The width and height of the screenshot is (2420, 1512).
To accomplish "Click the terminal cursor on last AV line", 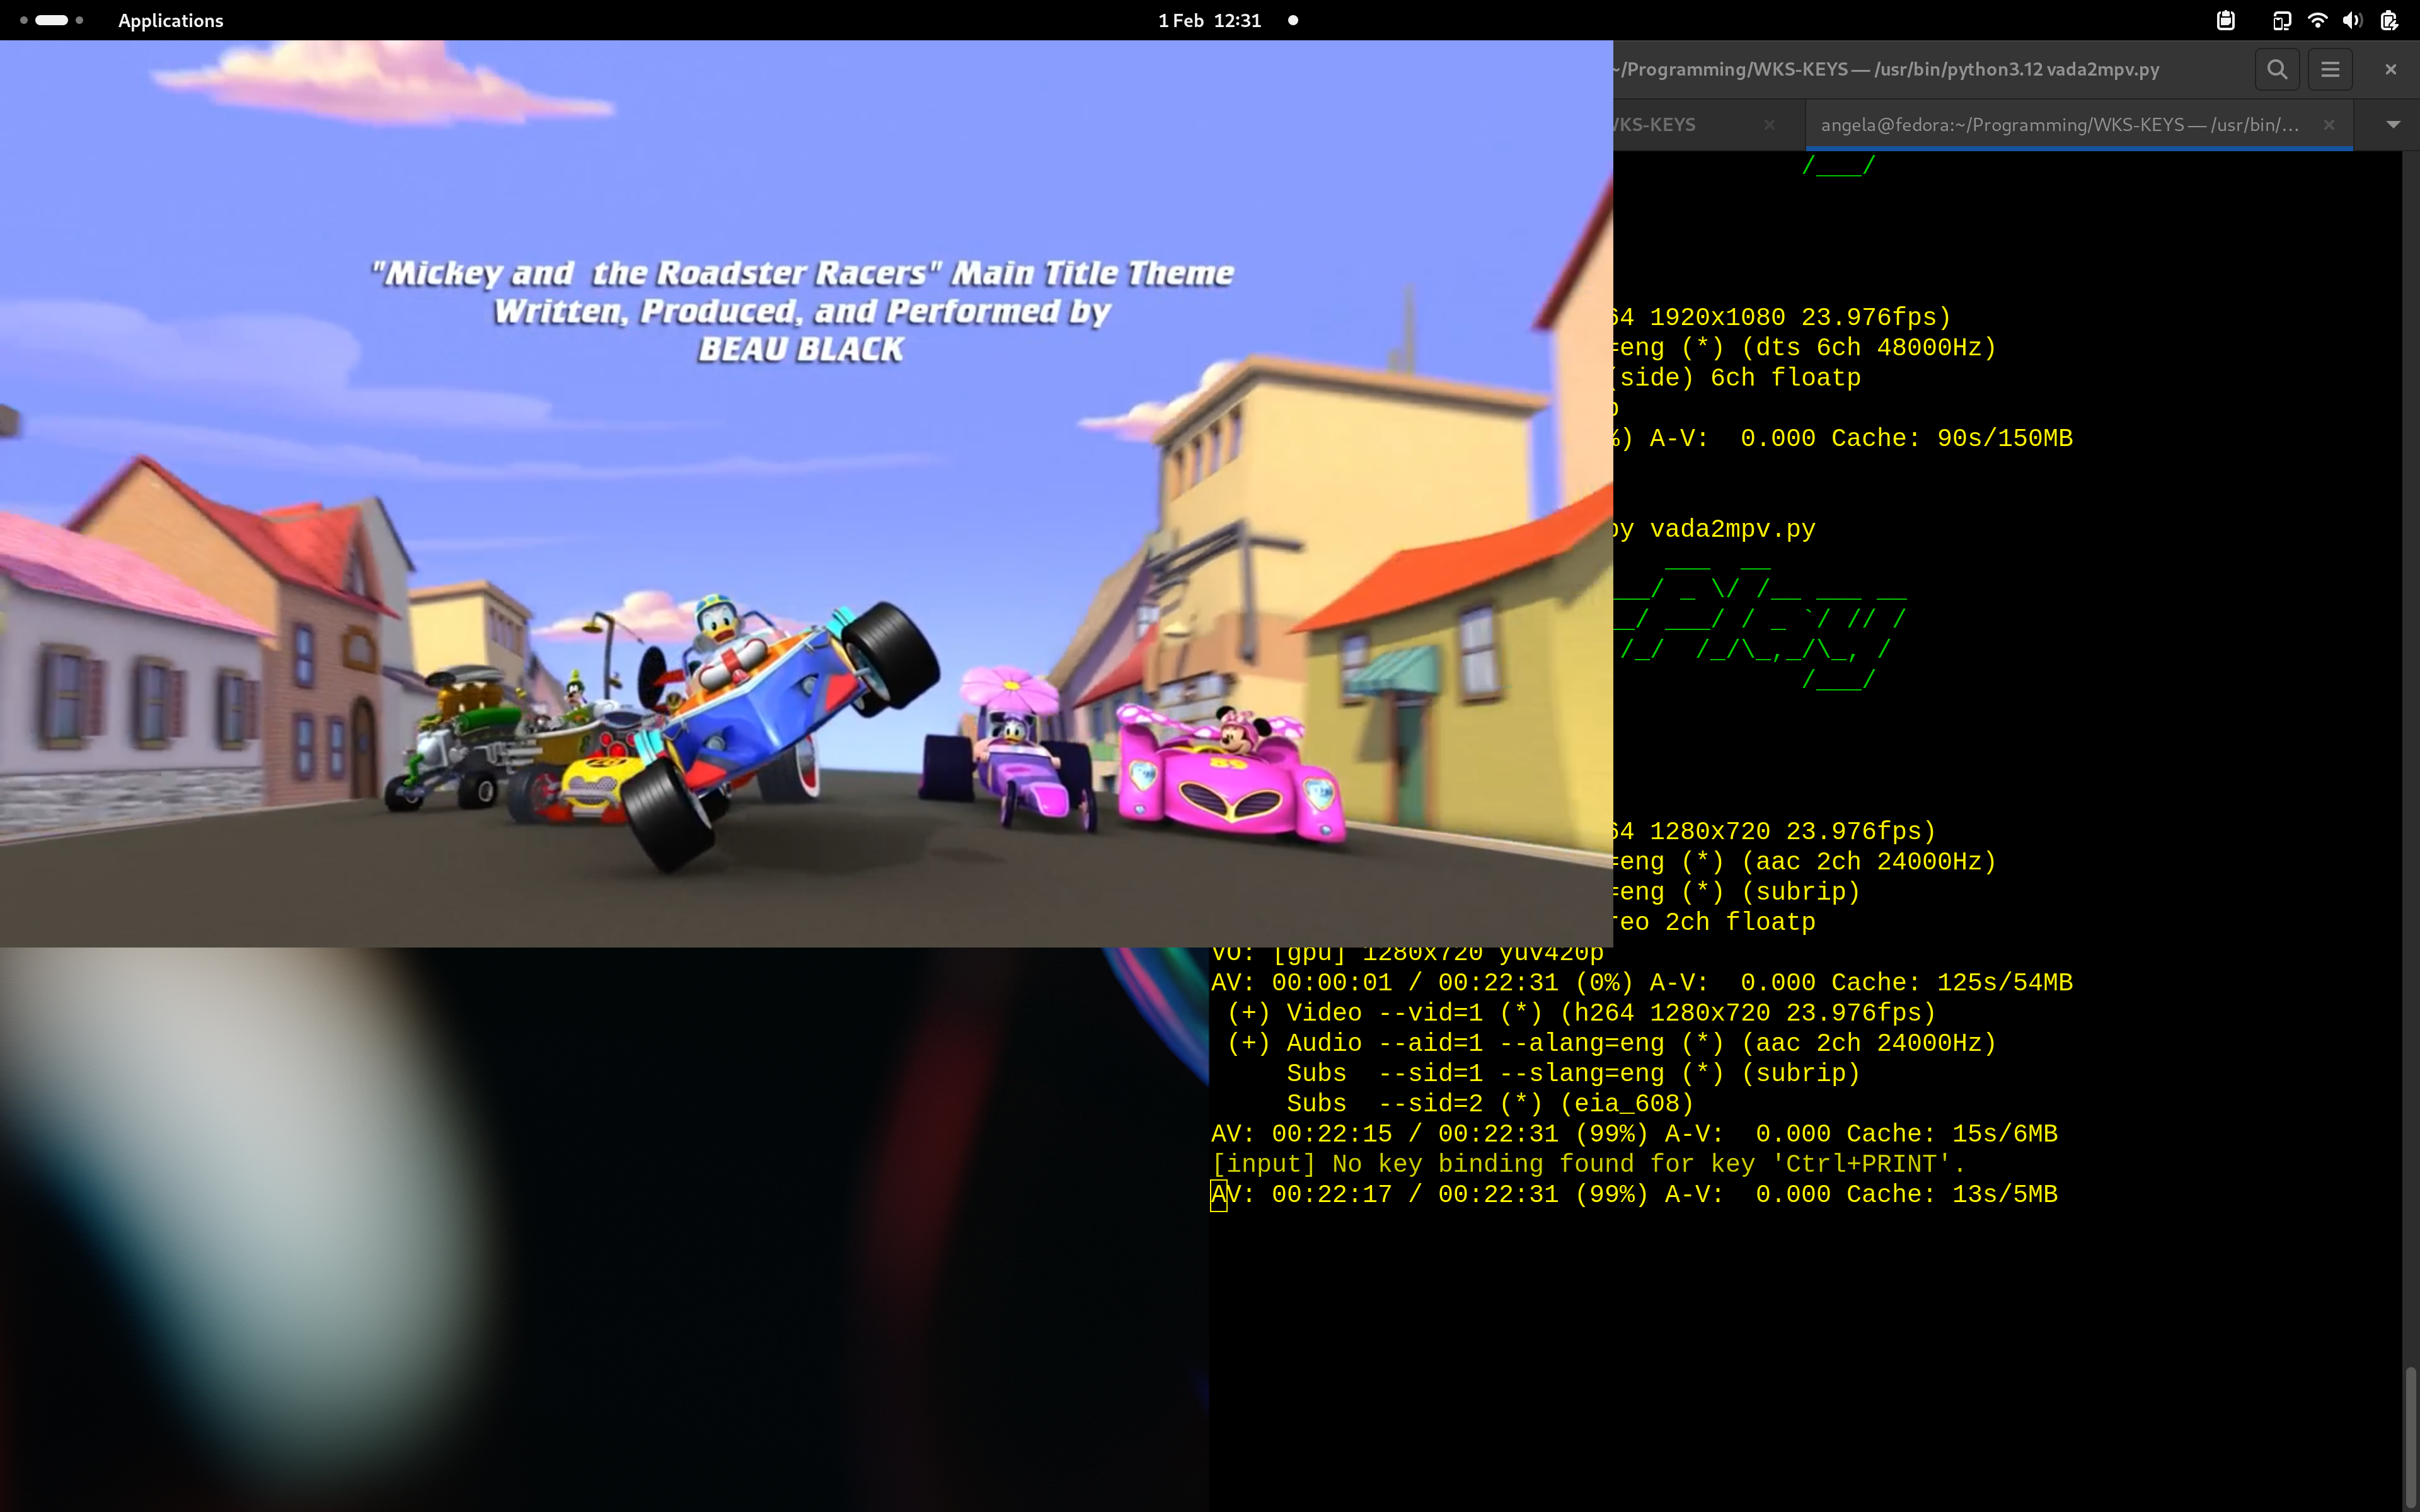I will tap(1218, 1195).
